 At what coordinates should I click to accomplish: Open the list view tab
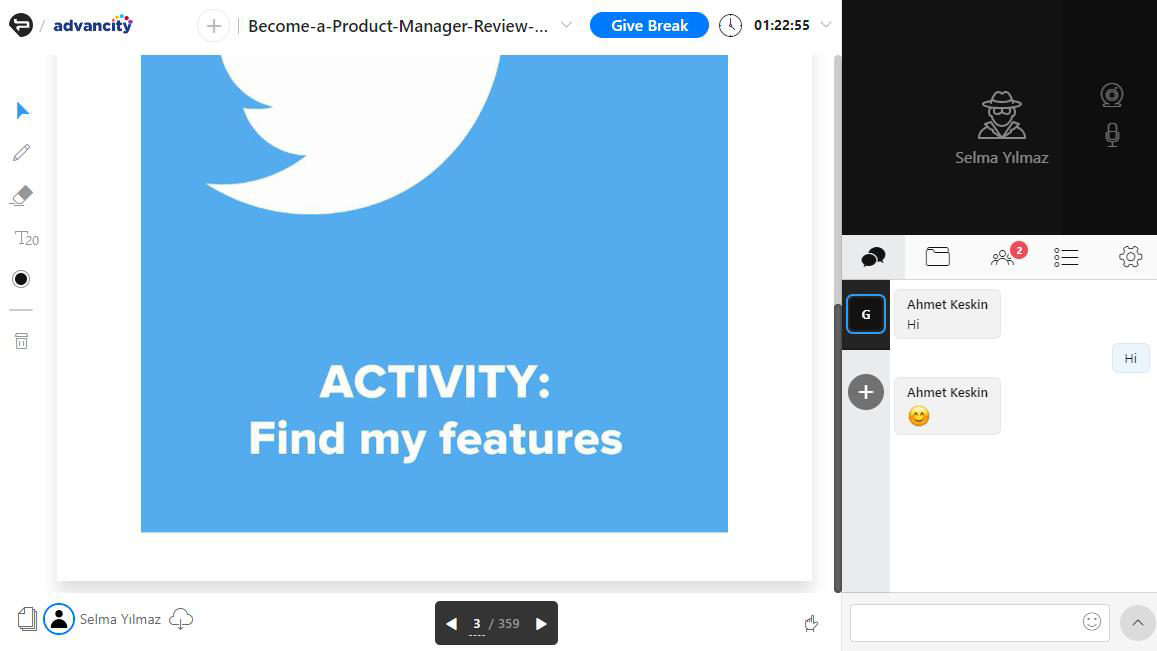pyautogui.click(x=1066, y=257)
